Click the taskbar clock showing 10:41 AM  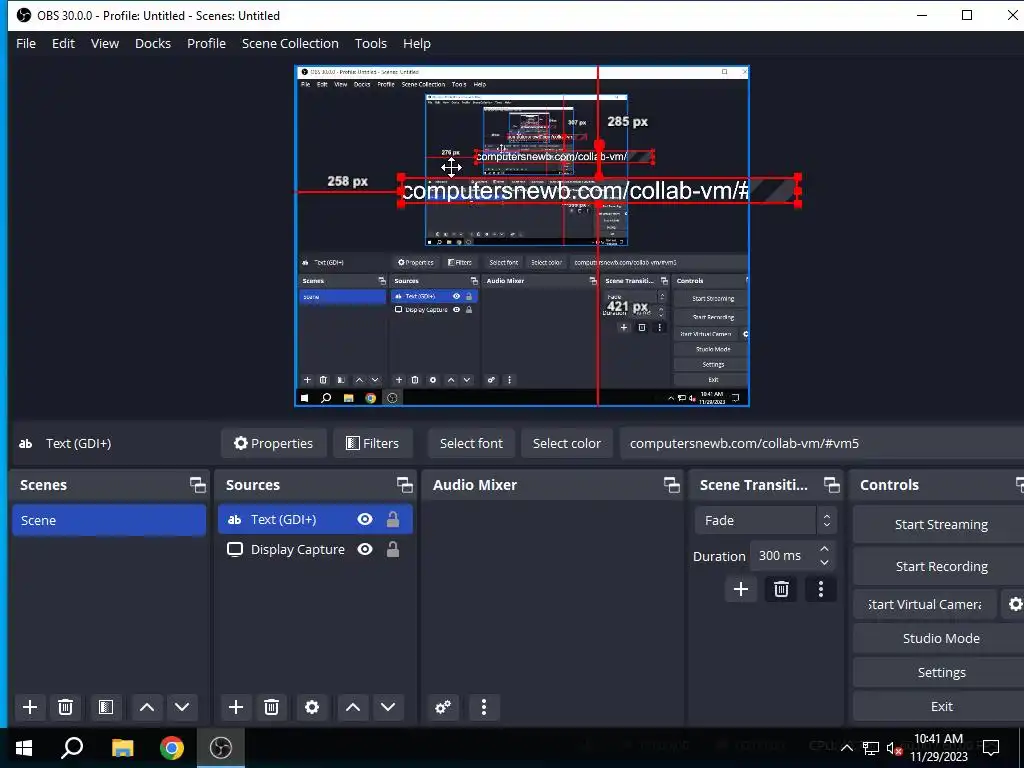click(939, 748)
